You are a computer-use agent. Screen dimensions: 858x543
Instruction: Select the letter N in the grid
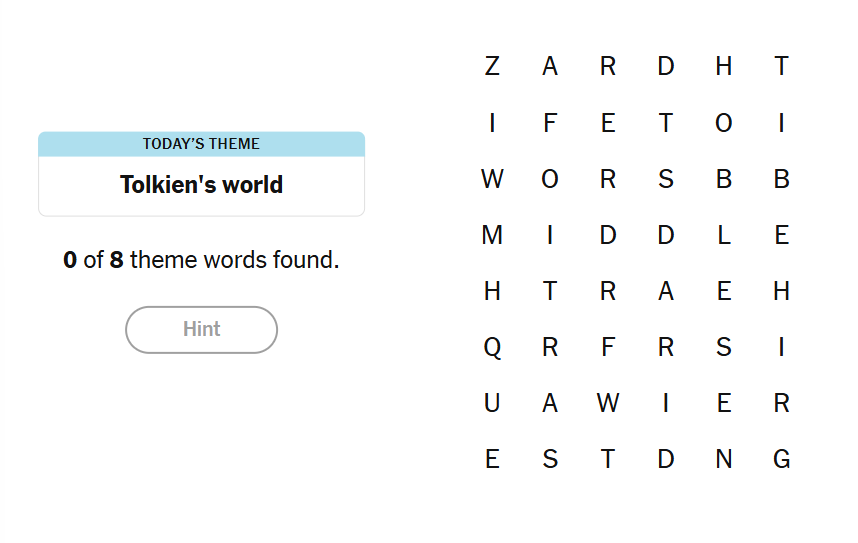[x=724, y=459]
